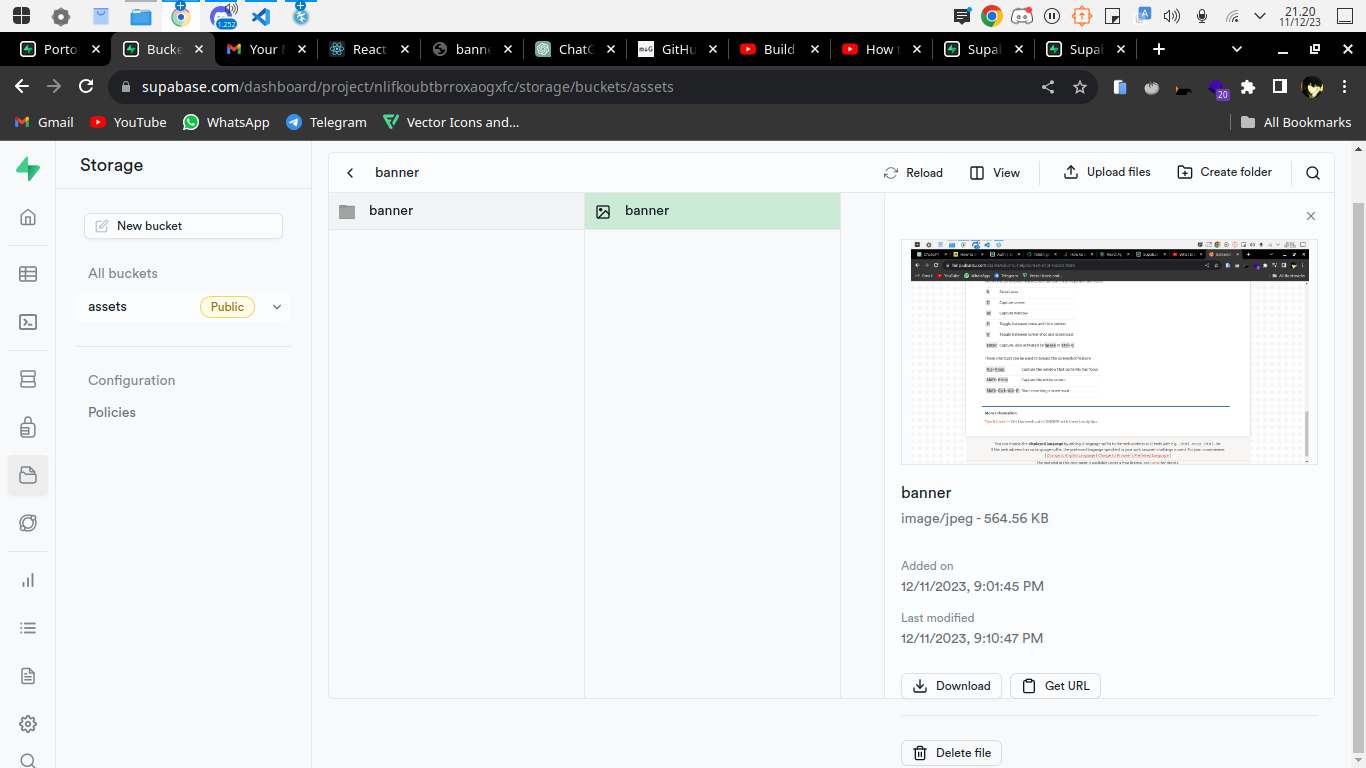The width and height of the screenshot is (1366, 768).
Task: Switch to the Porto browser tab
Action: (x=60, y=49)
